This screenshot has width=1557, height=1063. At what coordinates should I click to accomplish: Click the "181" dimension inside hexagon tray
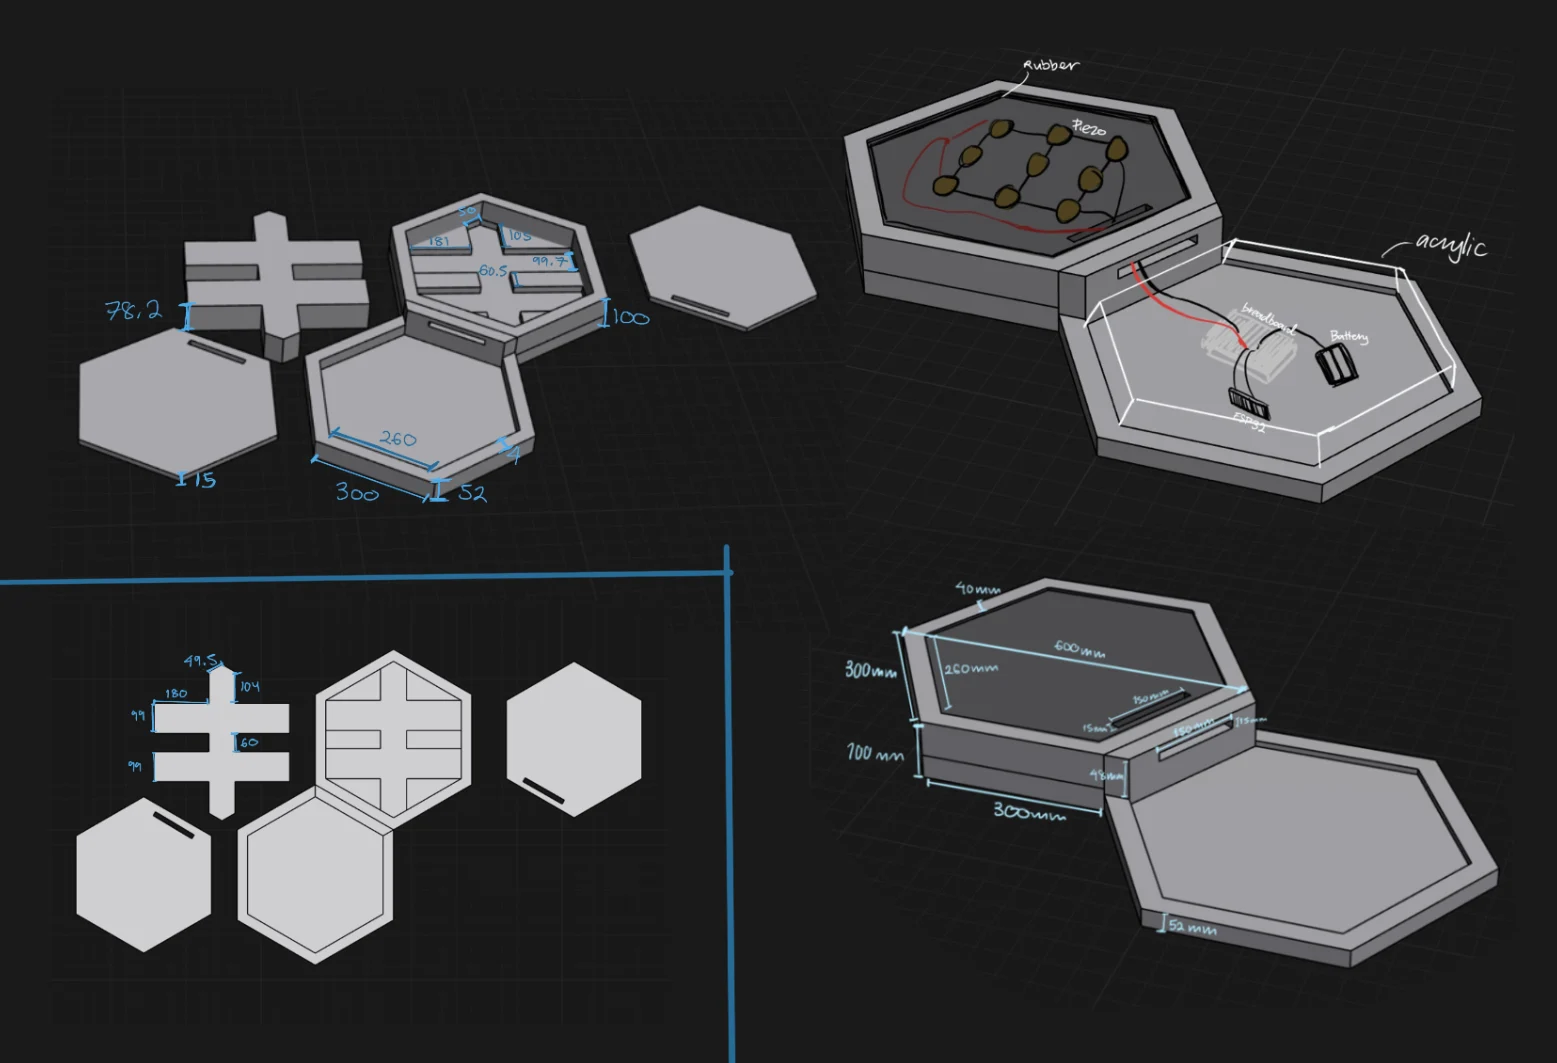pyautogui.click(x=438, y=241)
